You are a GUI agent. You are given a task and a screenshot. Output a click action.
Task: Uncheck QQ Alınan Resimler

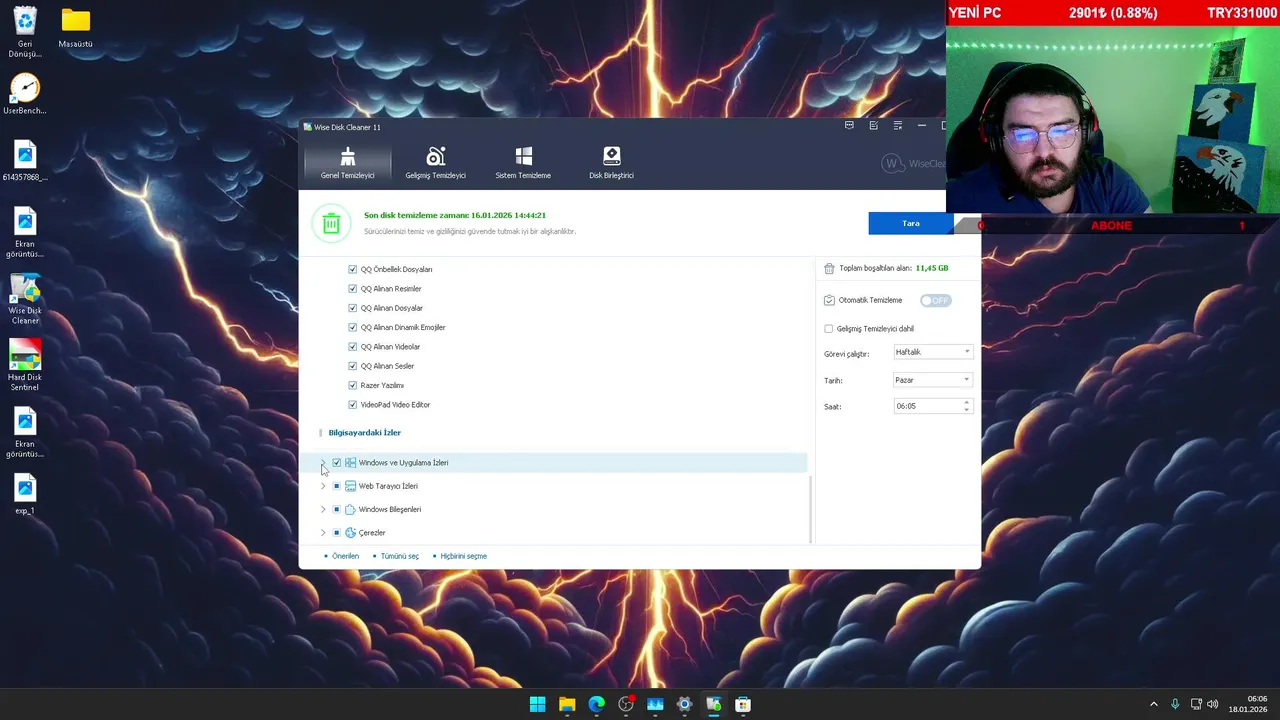pyautogui.click(x=352, y=288)
